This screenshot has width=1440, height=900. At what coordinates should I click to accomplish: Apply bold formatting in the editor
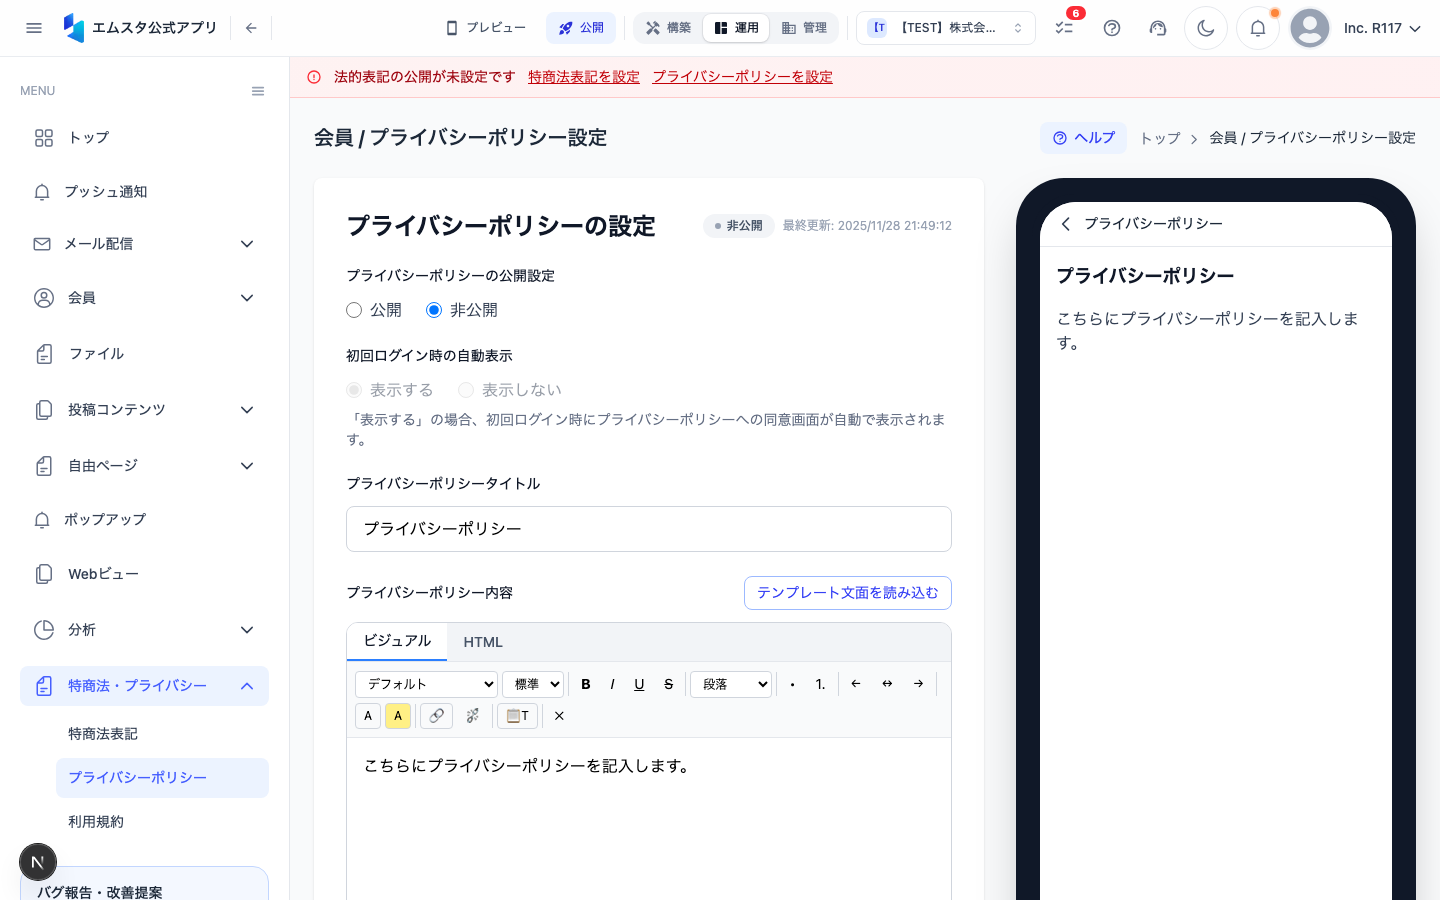tap(586, 684)
